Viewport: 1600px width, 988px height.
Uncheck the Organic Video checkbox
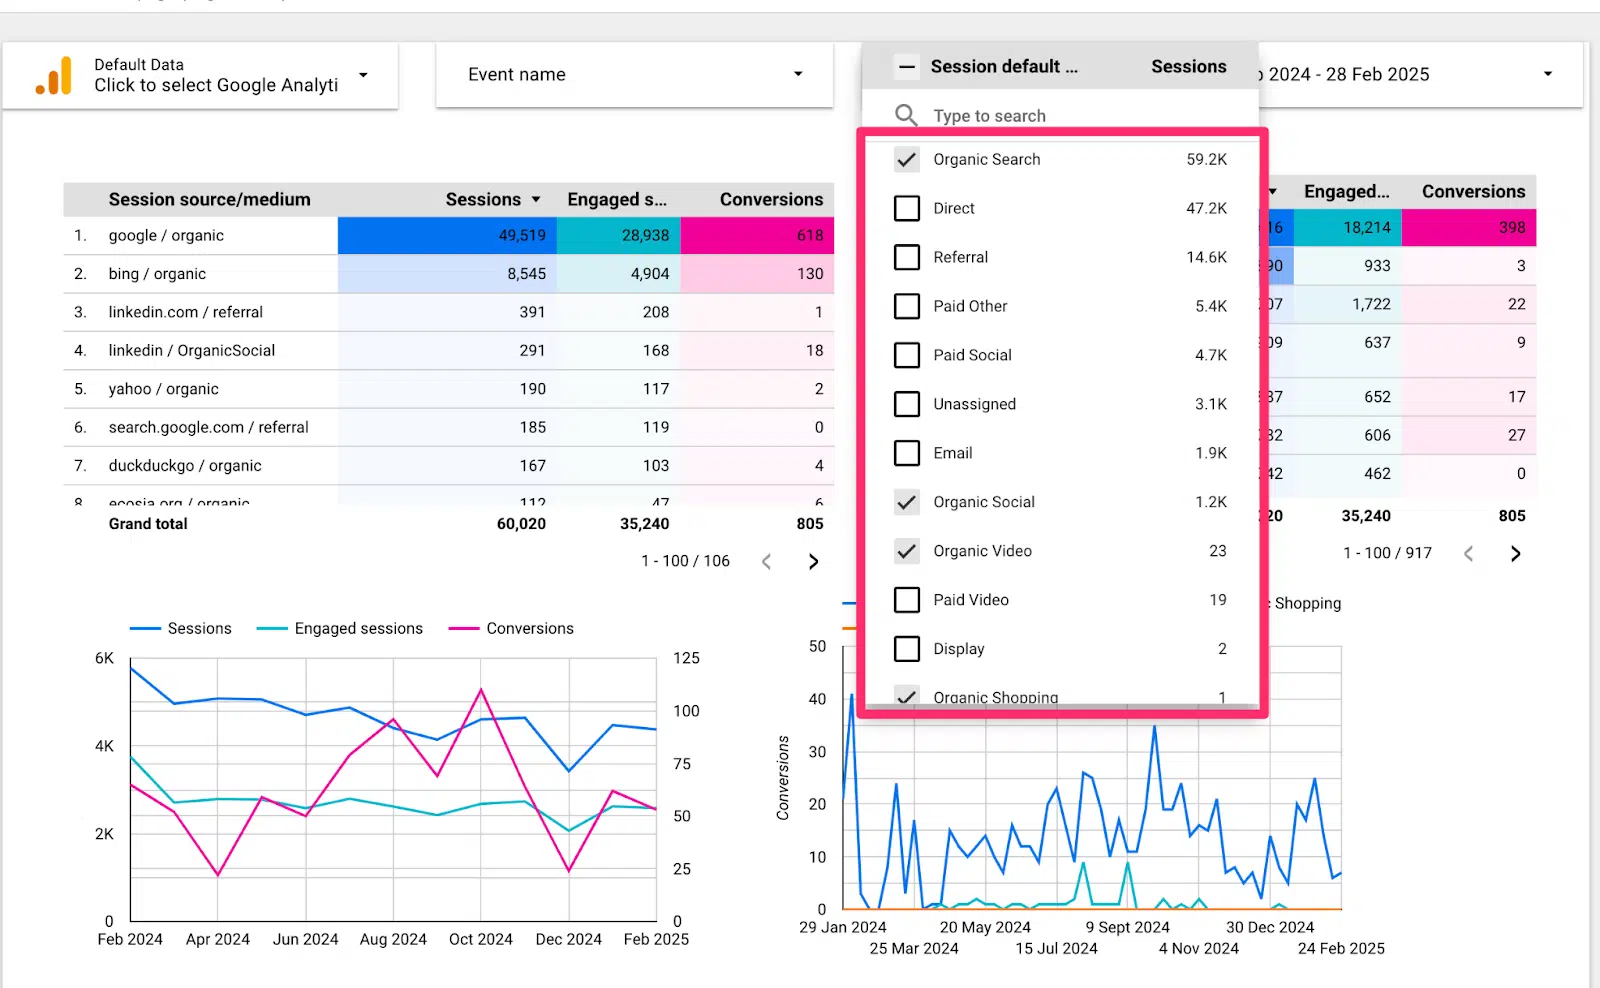point(907,551)
